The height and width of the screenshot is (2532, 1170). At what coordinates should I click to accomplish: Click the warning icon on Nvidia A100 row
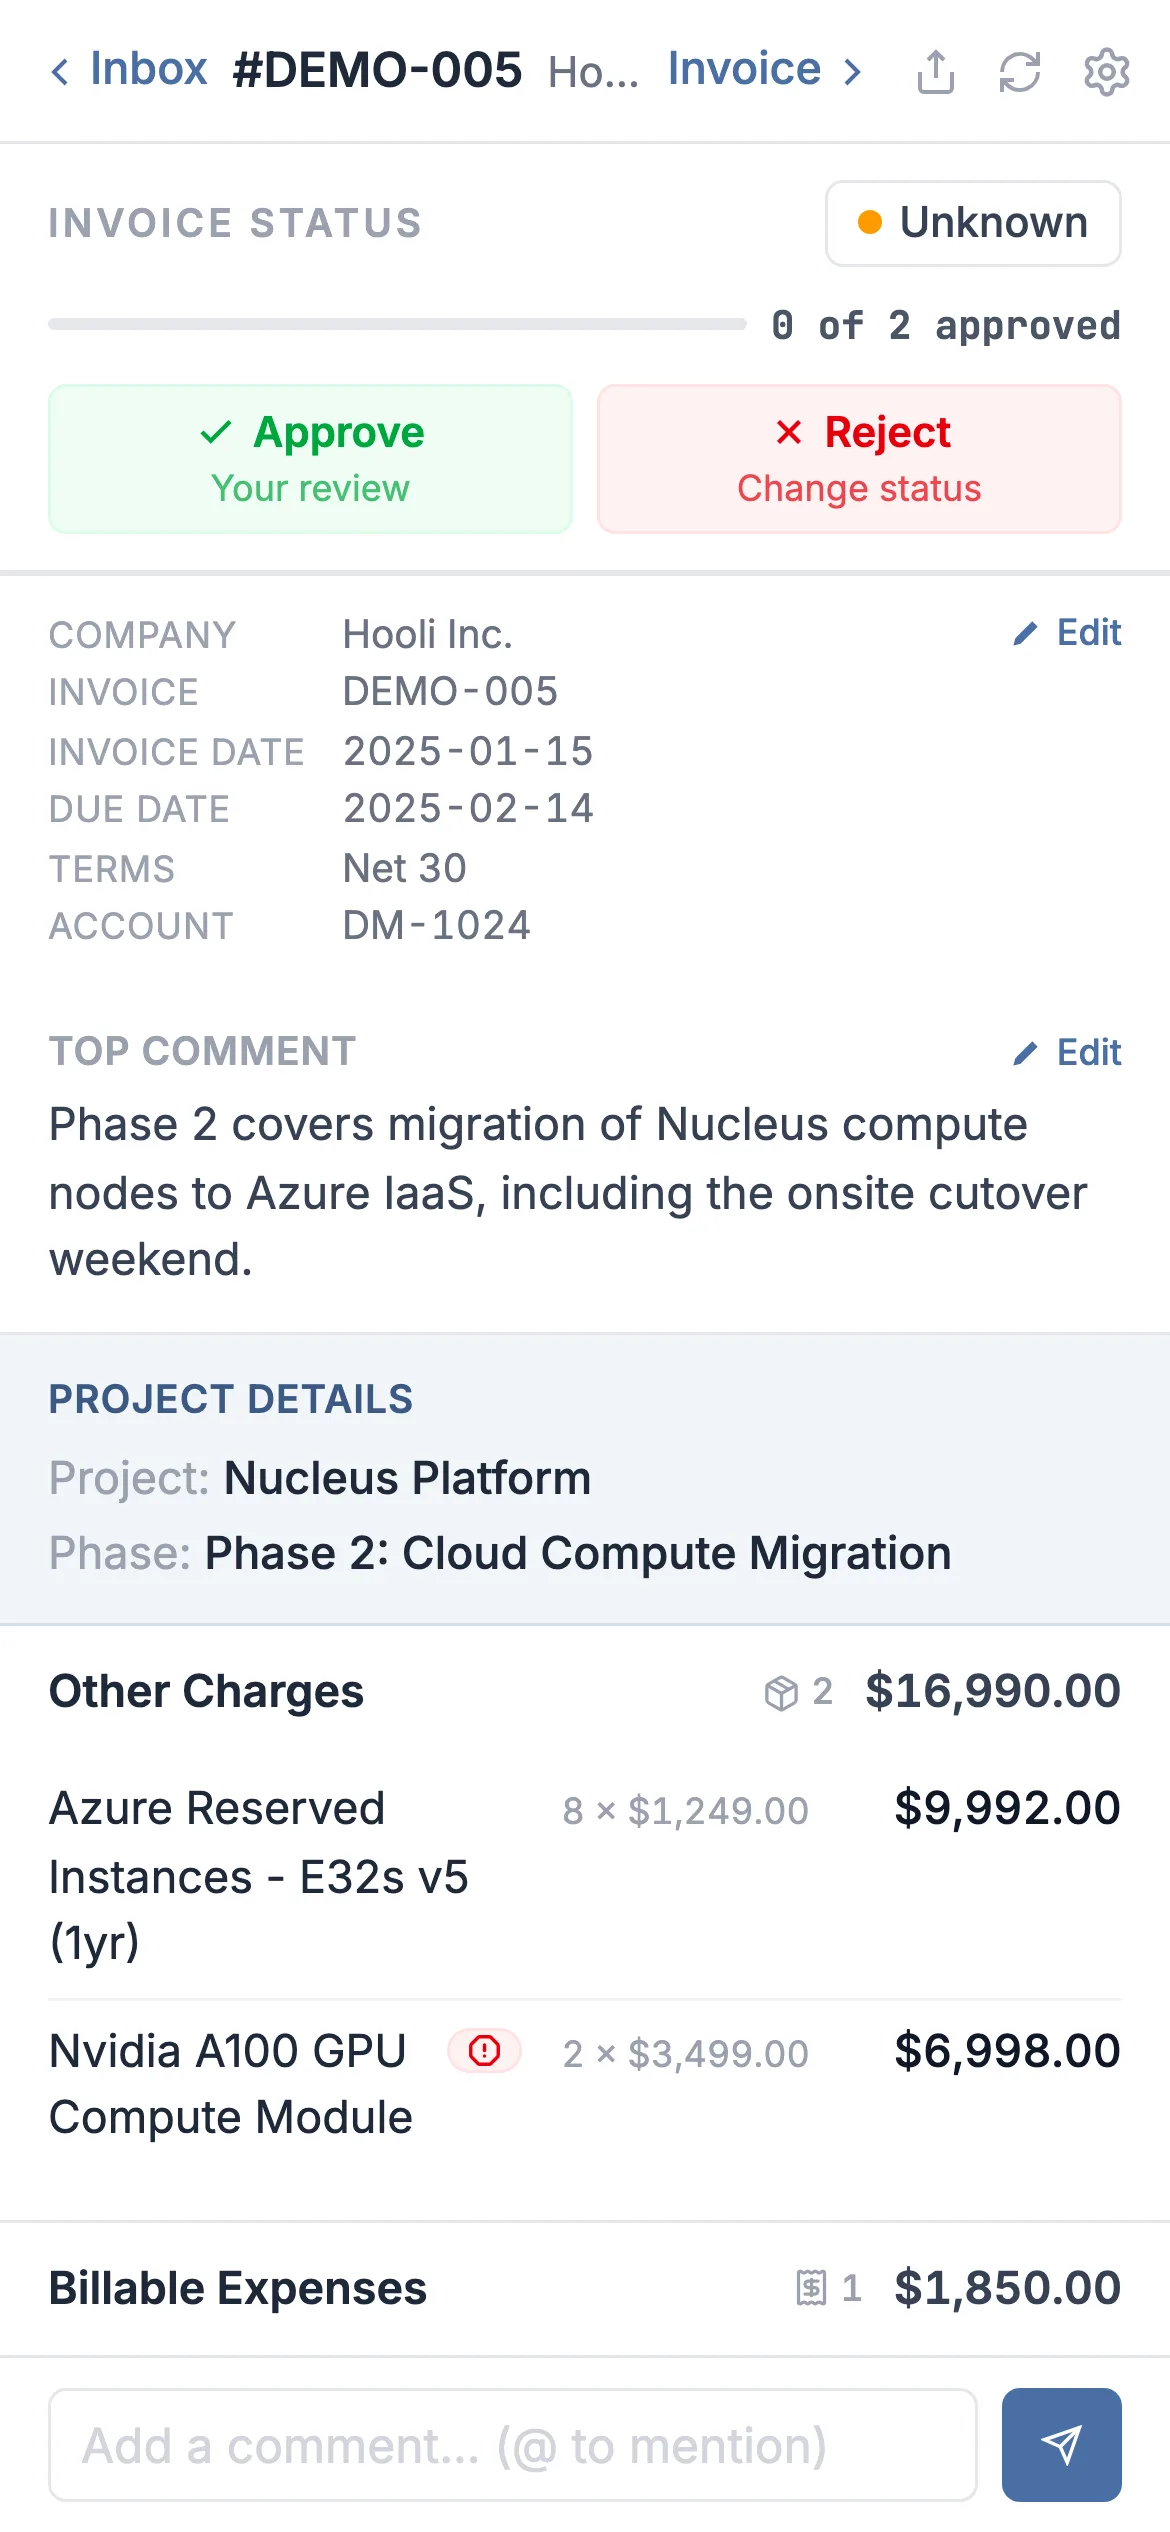click(x=485, y=2051)
